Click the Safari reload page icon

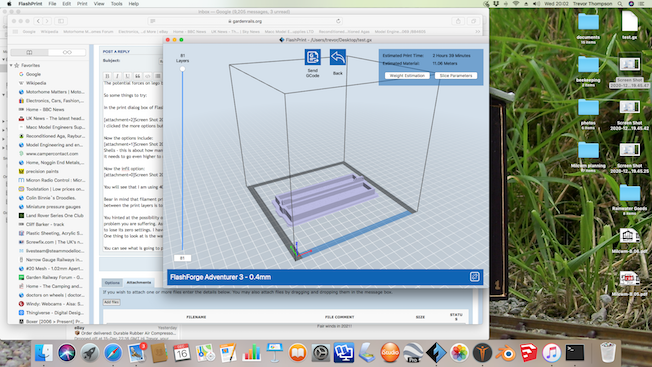(x=338, y=21)
